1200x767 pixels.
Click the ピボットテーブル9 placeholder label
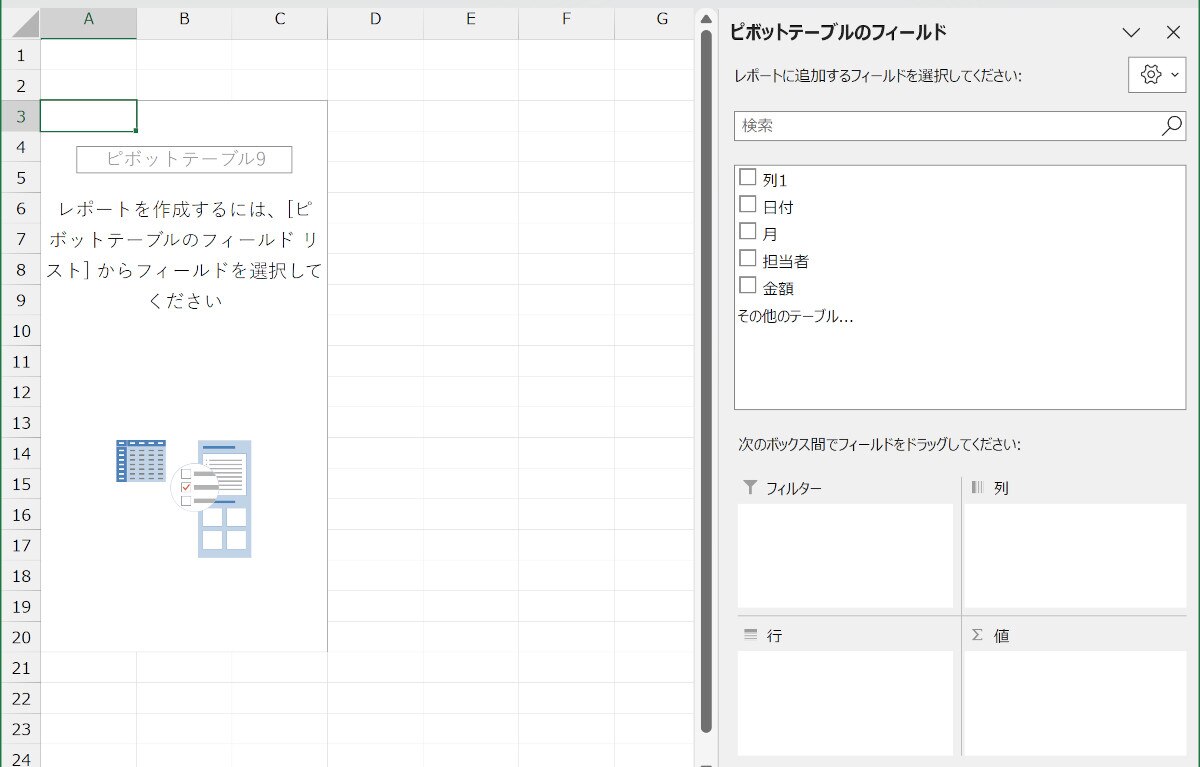coord(184,159)
